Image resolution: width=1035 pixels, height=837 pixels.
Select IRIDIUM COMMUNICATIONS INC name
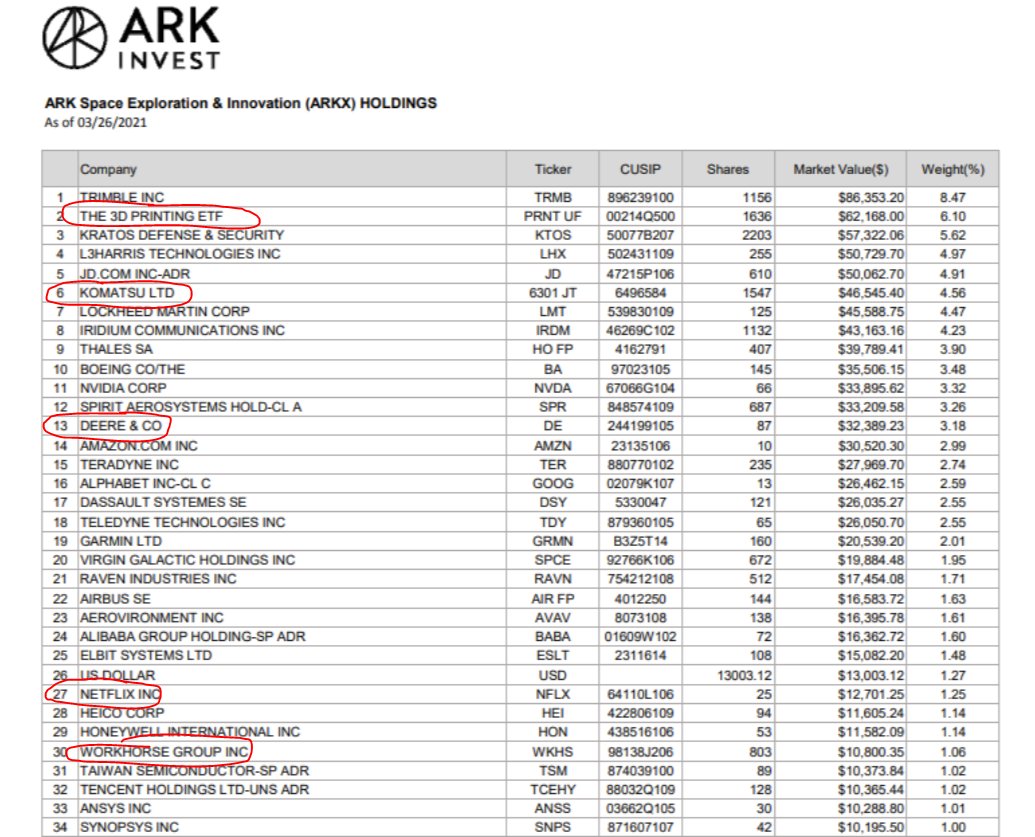click(x=182, y=330)
